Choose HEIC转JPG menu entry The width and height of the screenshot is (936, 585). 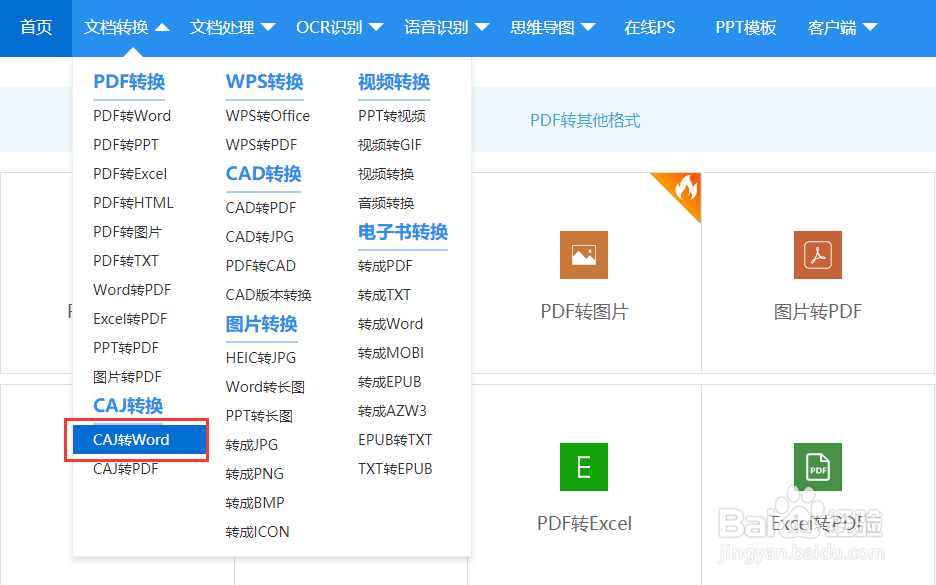(260, 358)
